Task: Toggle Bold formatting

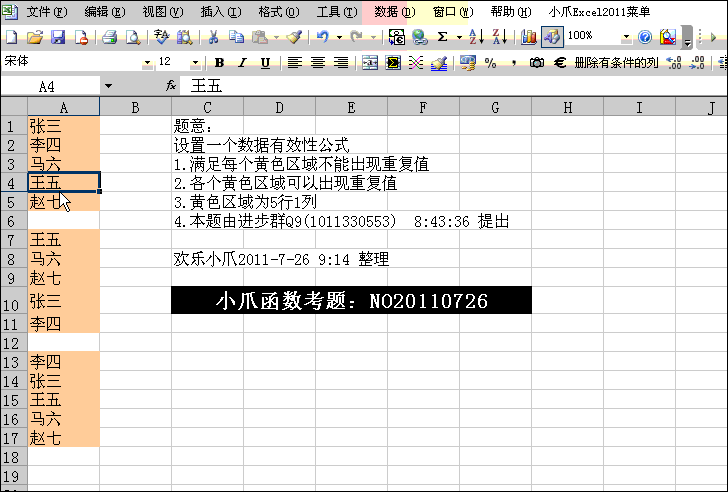Action: [217, 62]
